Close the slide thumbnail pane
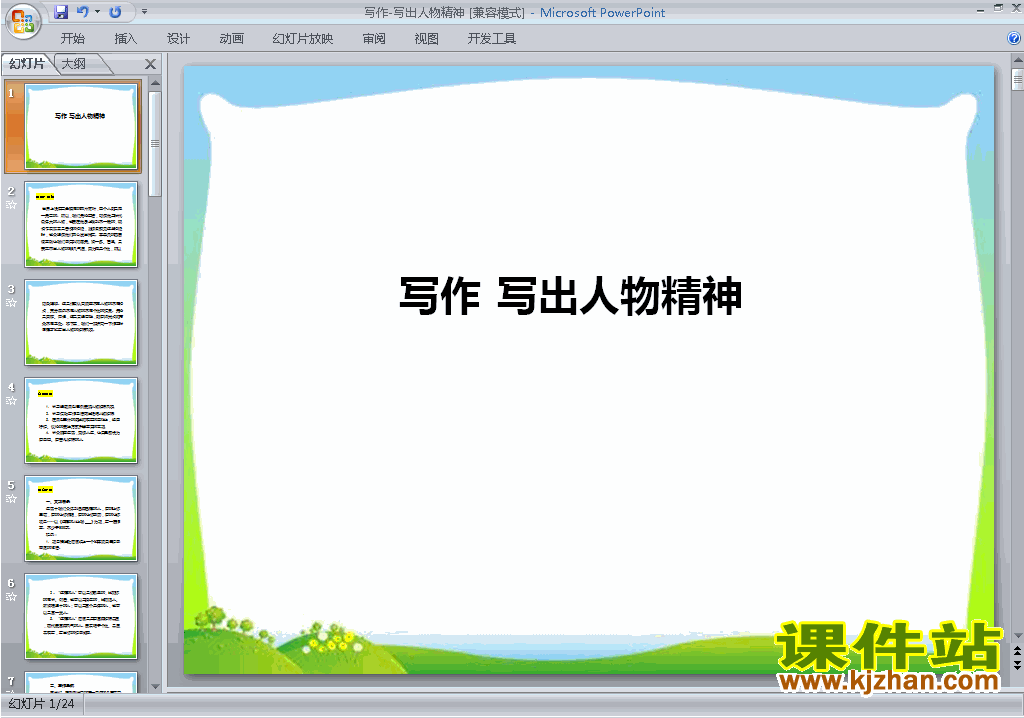The height and width of the screenshot is (718, 1024). (x=150, y=64)
